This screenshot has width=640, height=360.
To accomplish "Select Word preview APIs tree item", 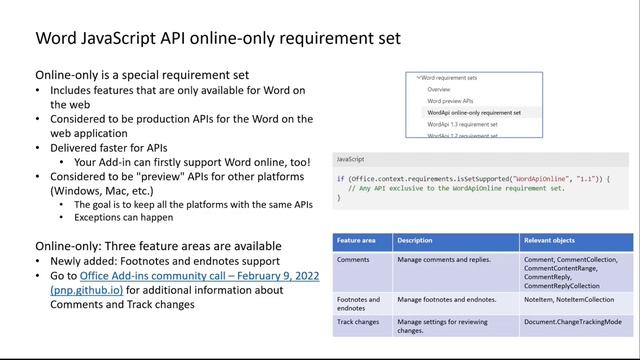I will pos(450,101).
